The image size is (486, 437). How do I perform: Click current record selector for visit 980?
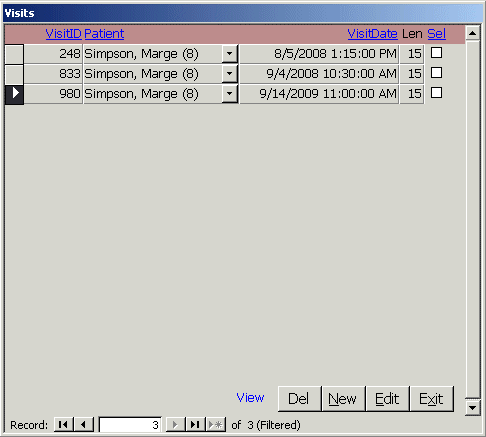click(x=14, y=94)
